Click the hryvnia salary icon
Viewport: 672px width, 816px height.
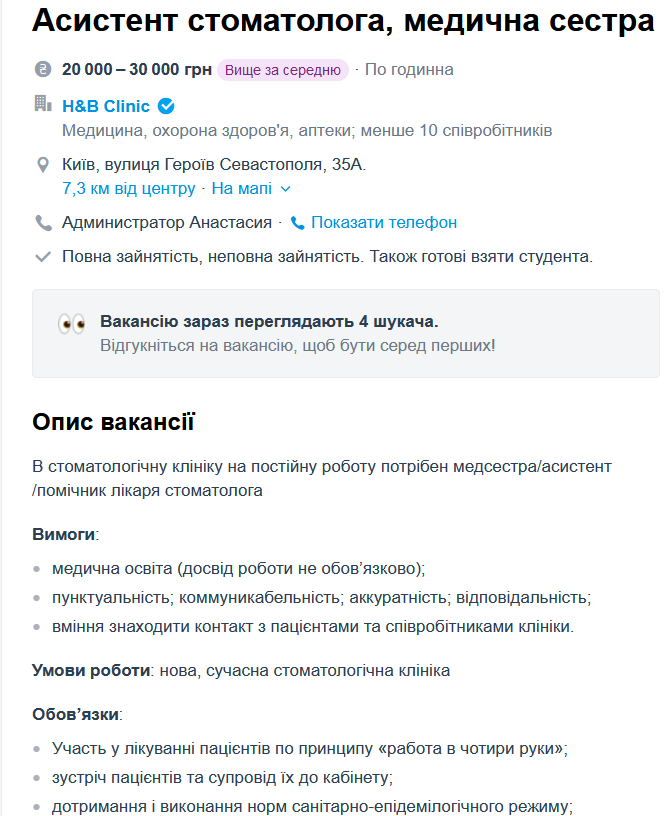click(x=42, y=70)
